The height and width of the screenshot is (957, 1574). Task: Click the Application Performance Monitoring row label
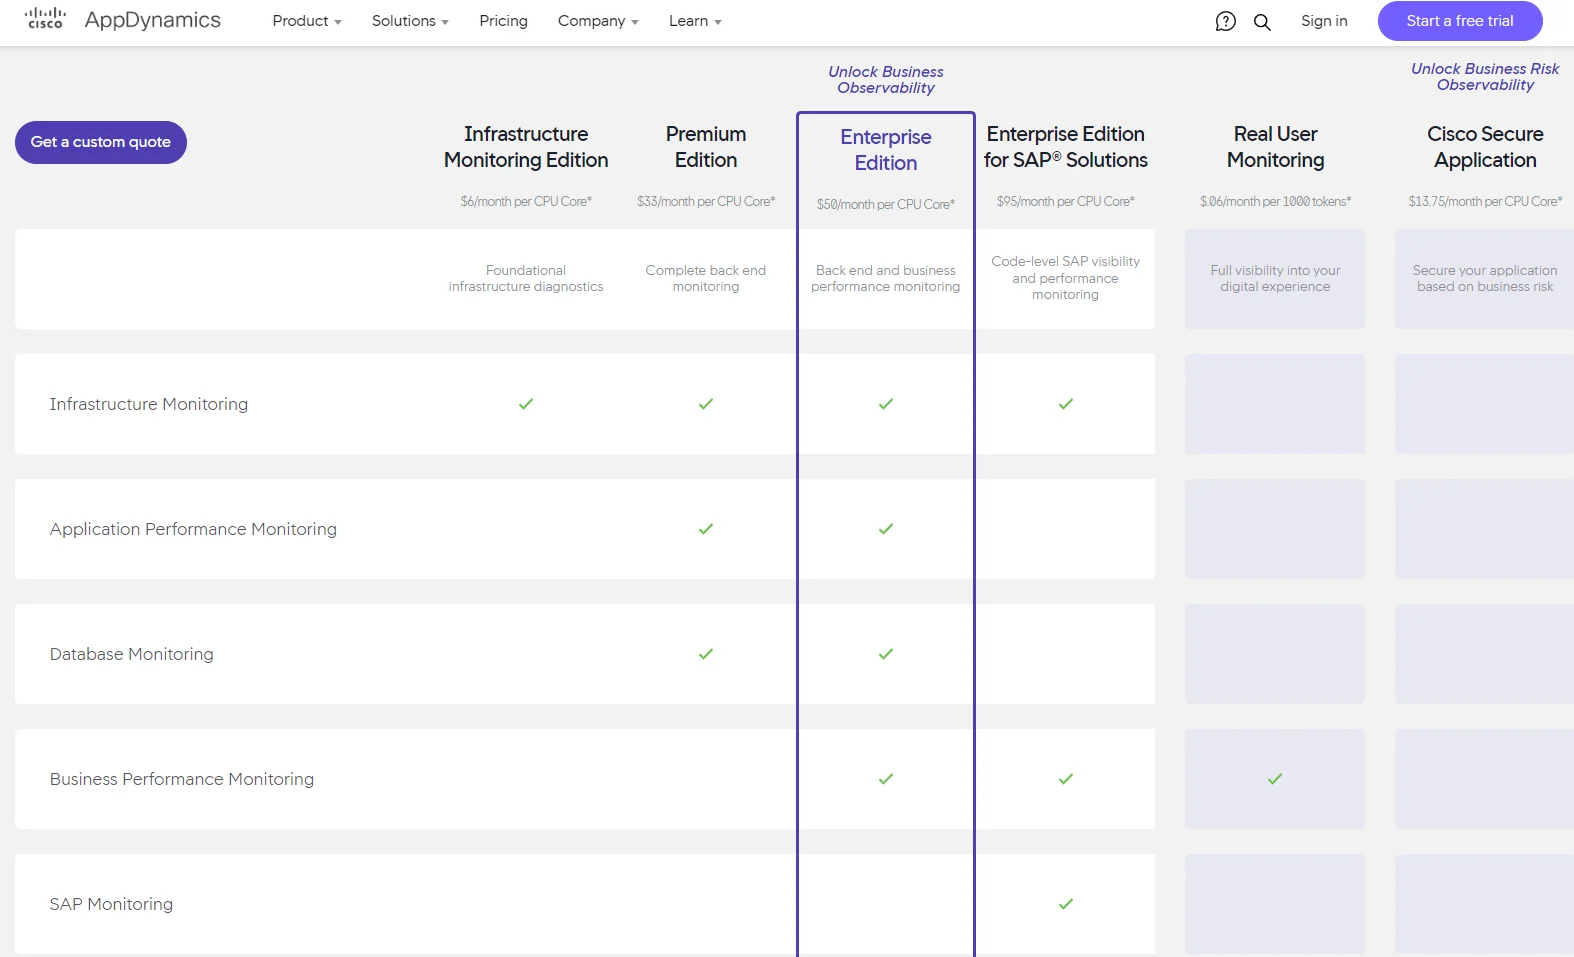point(193,529)
